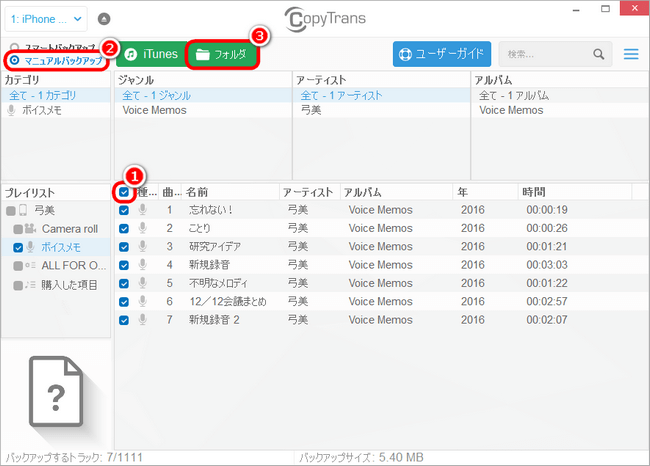Uncheck the track 不明なメロディ checkbox
Viewport: 650px width, 466px height.
point(124,283)
